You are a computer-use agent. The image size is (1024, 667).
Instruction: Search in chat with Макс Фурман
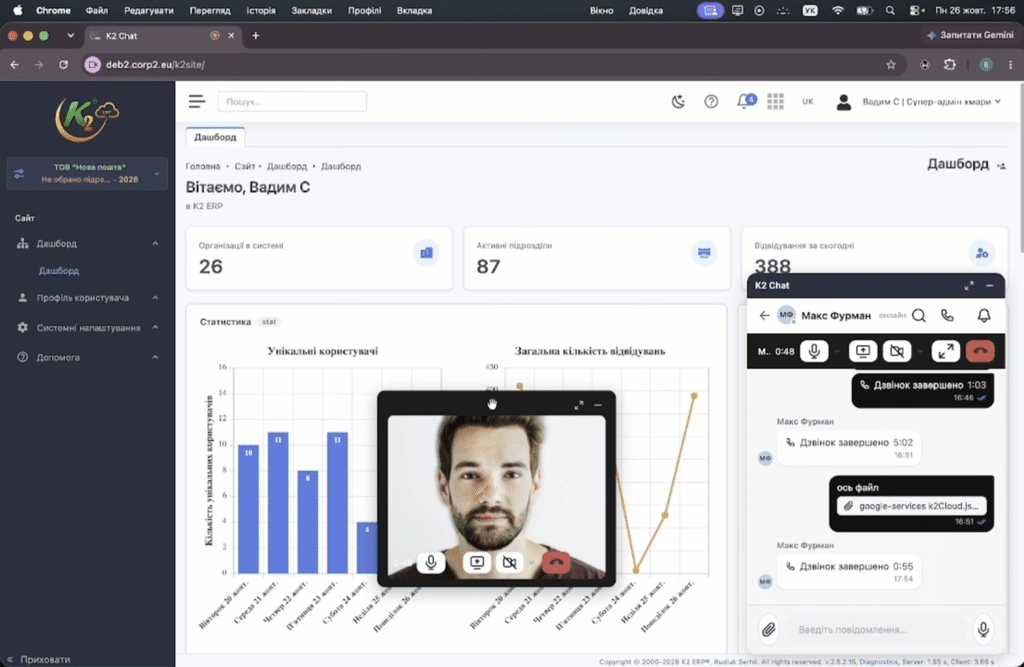919,316
